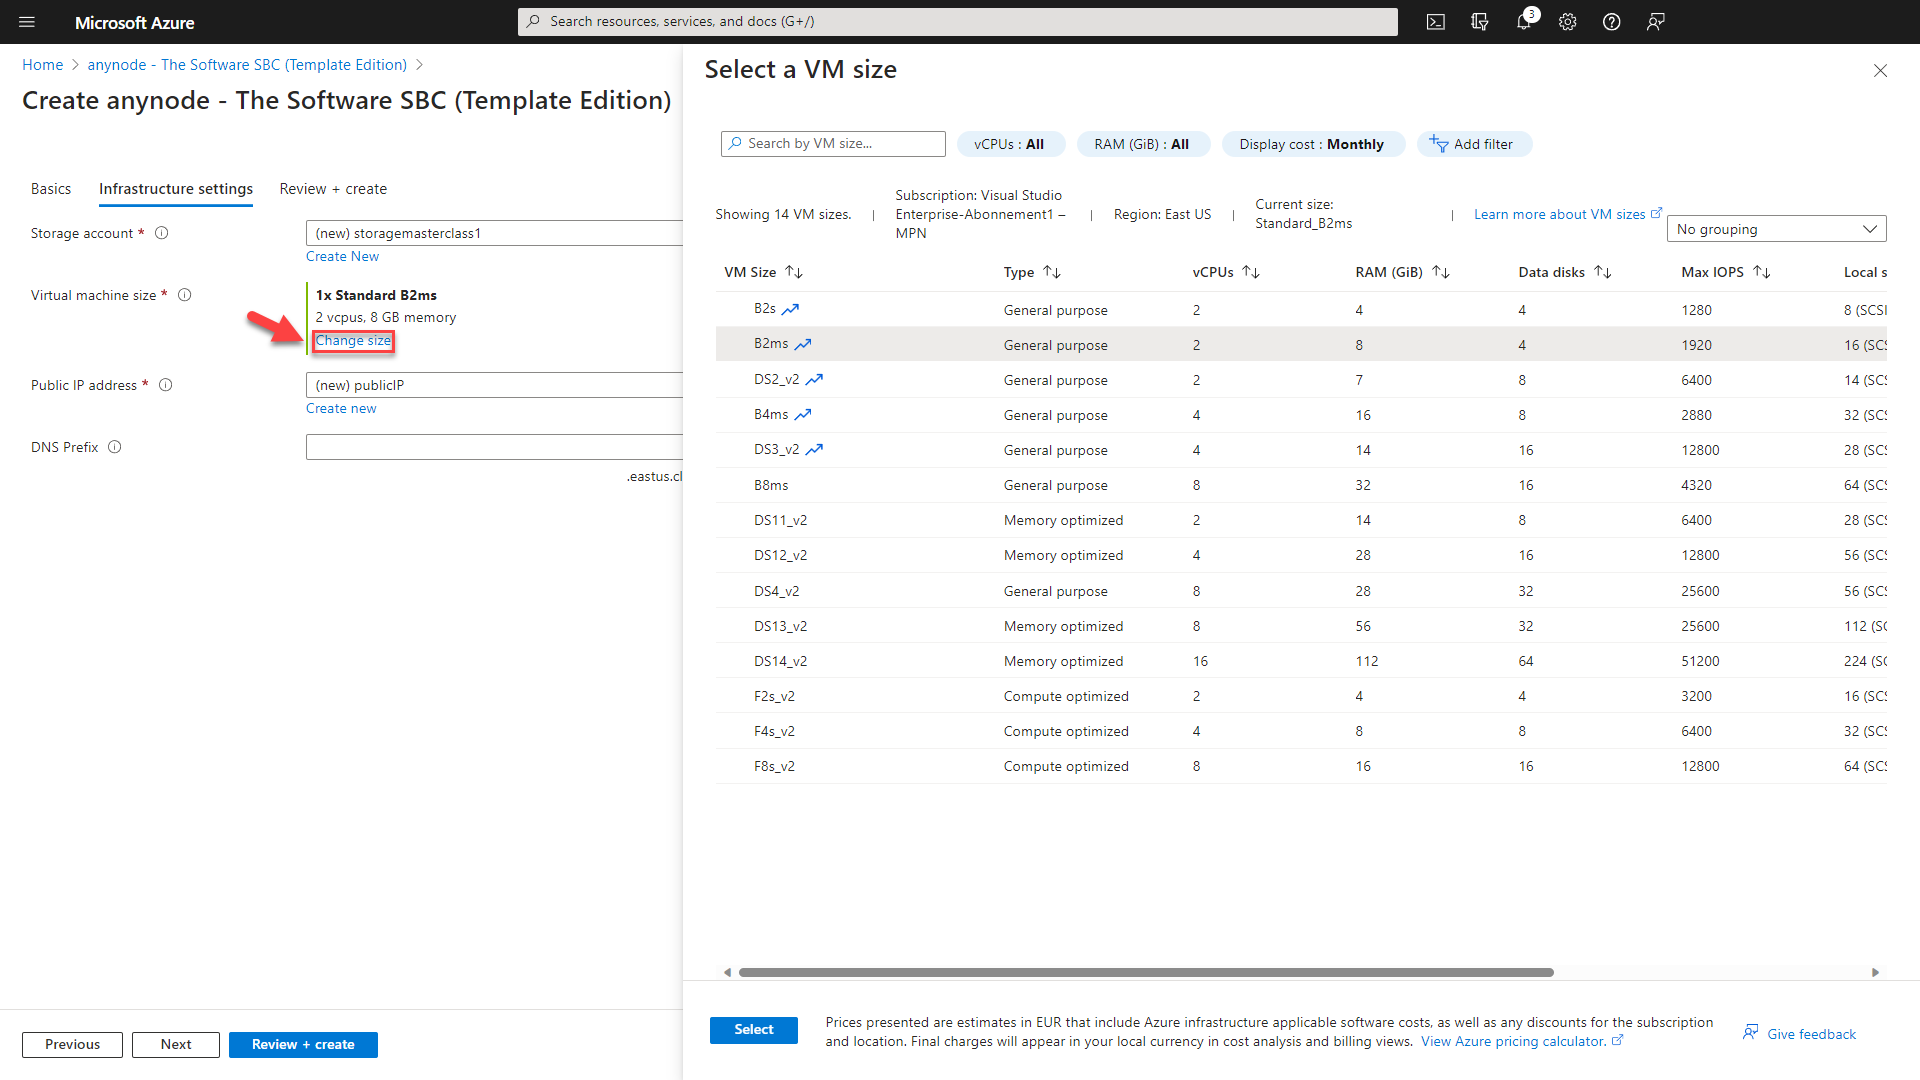Click the Give feedback link
Screen dimensions: 1920x1080
tap(1799, 1034)
